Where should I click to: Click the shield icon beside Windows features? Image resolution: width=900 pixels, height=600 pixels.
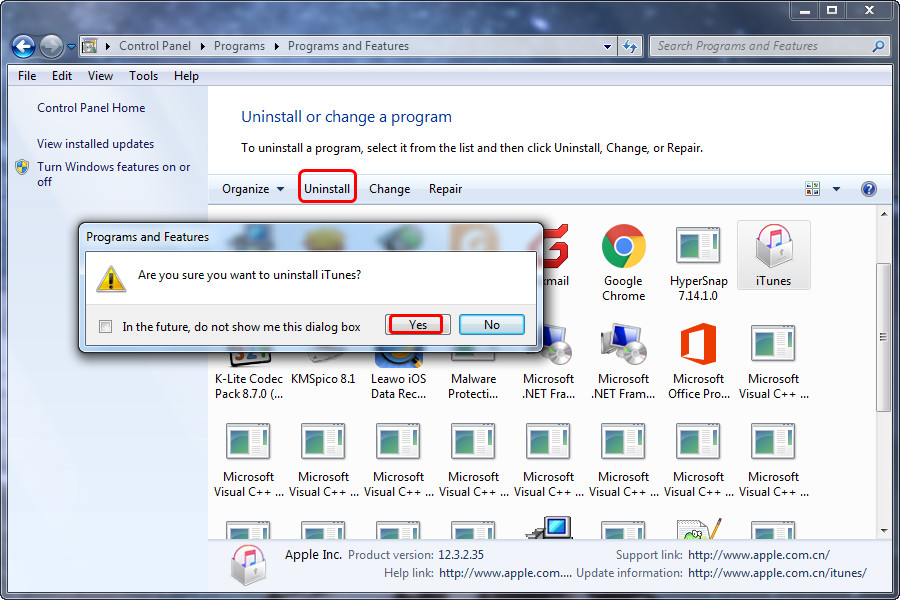[22, 167]
